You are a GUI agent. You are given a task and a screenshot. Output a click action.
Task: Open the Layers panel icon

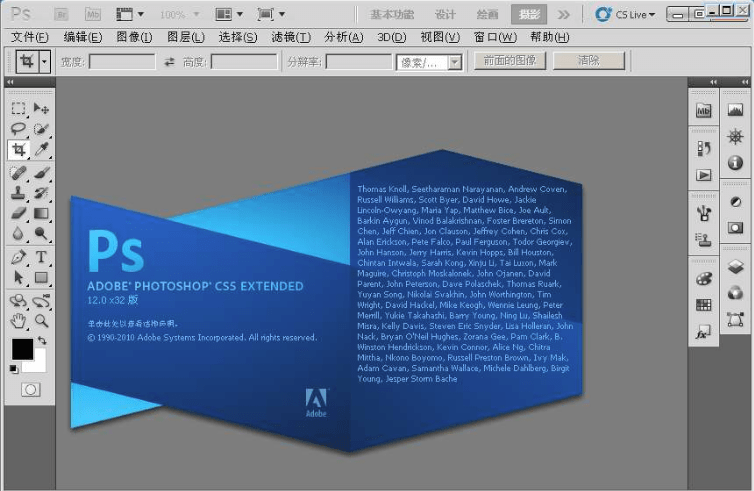pyautogui.click(x=735, y=266)
